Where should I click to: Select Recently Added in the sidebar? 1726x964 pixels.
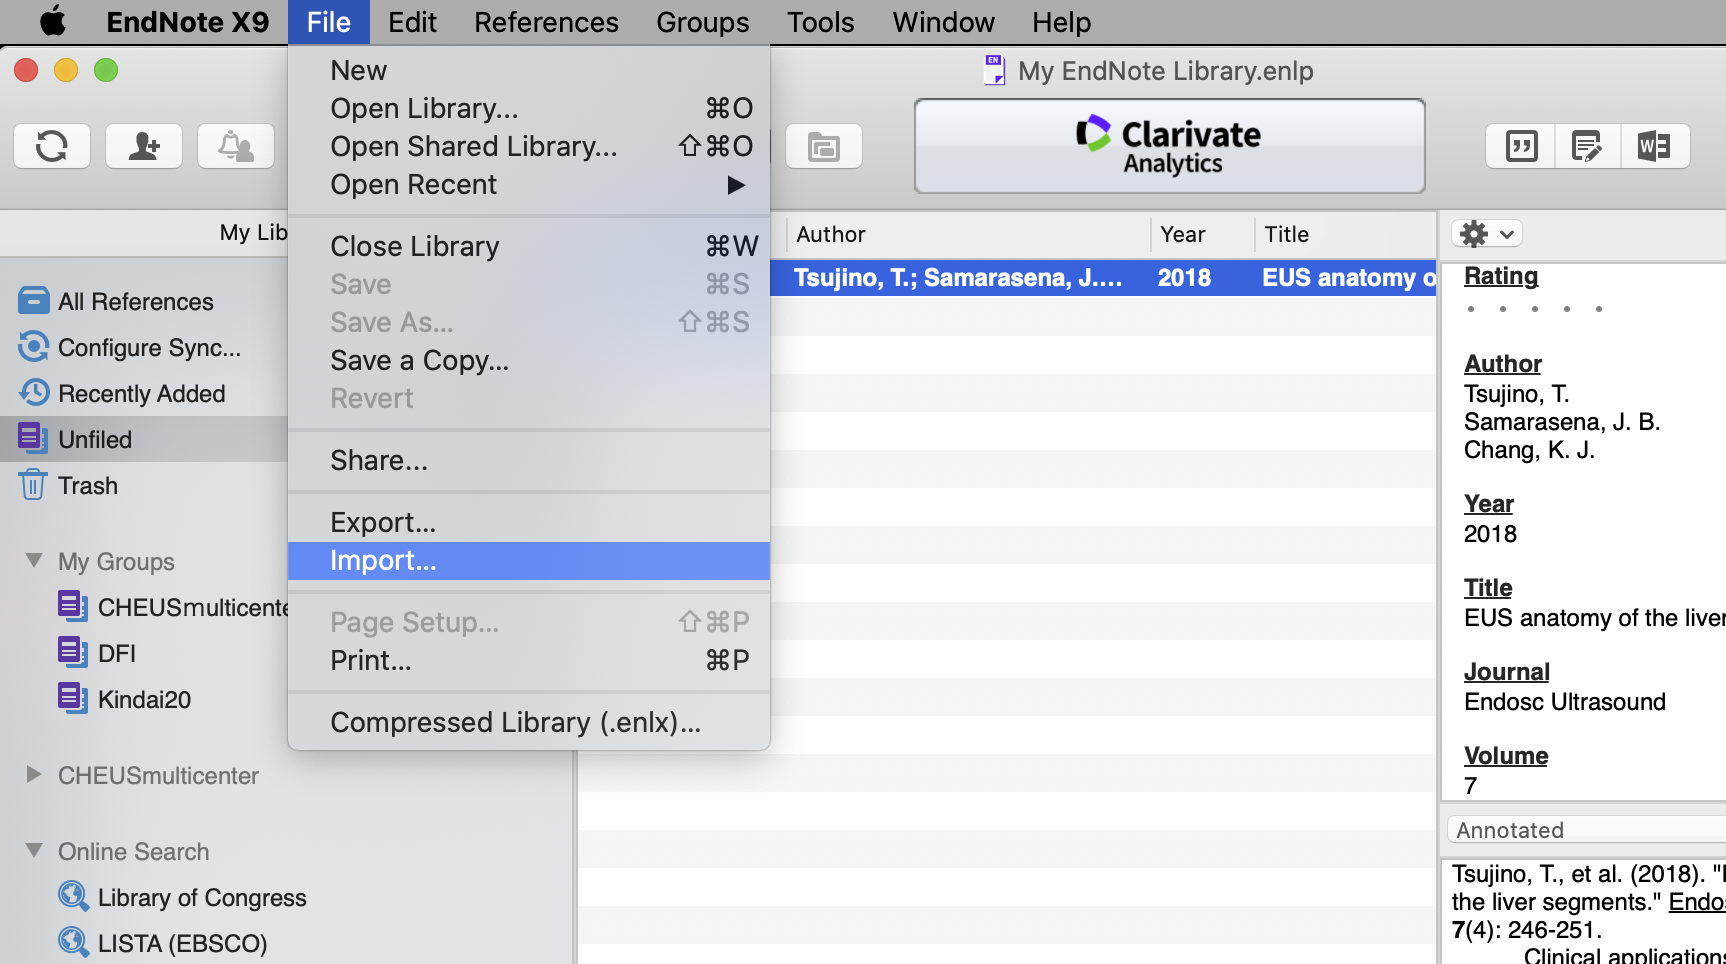tap(144, 393)
